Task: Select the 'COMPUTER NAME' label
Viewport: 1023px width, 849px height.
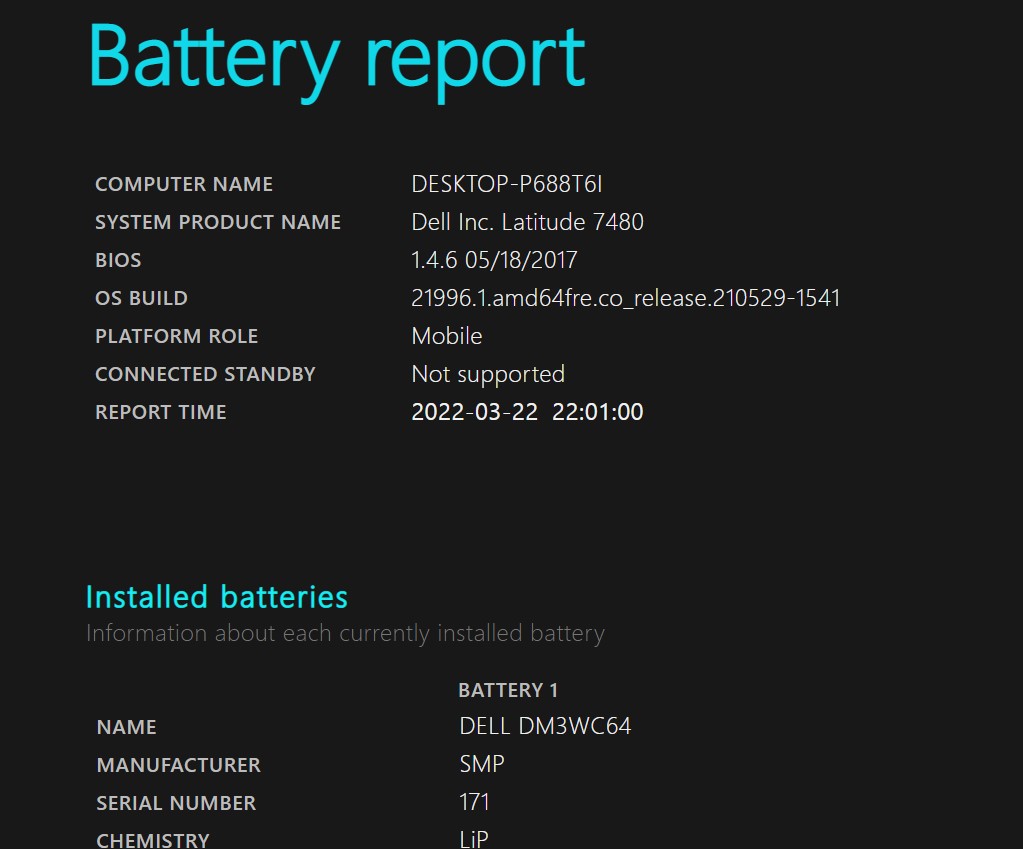Action: (x=184, y=185)
